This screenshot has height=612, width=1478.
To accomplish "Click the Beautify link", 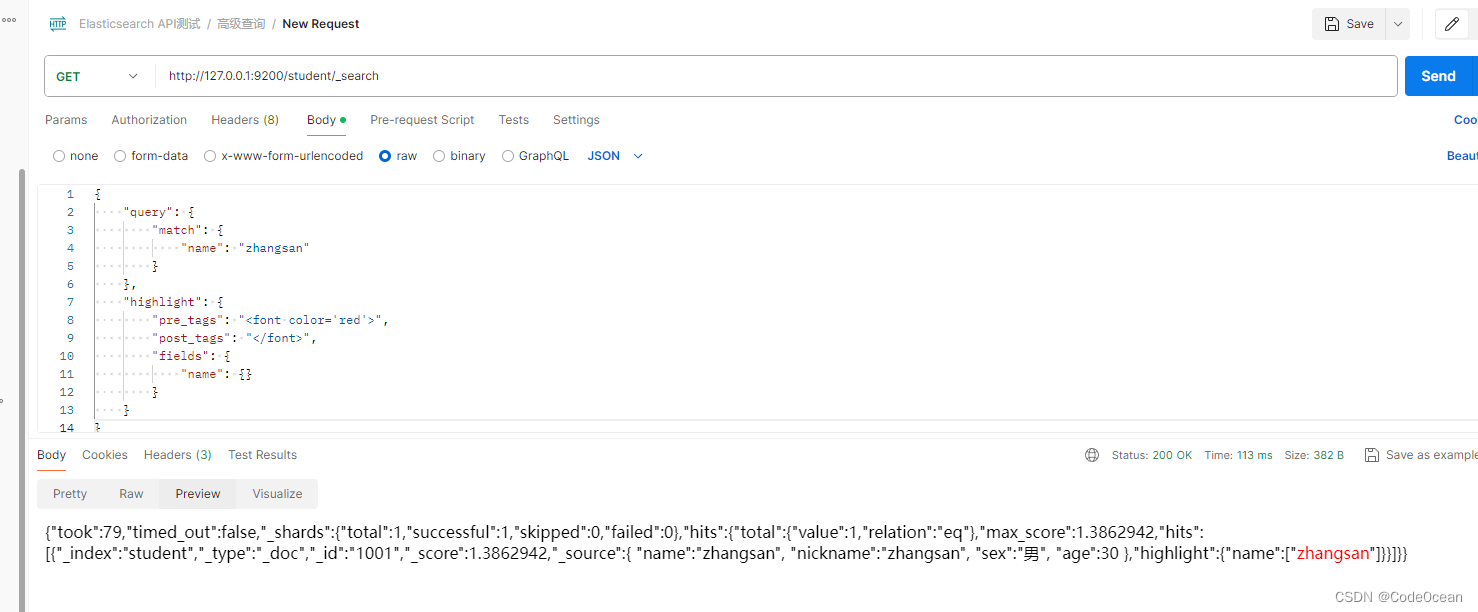I will tap(1462, 156).
